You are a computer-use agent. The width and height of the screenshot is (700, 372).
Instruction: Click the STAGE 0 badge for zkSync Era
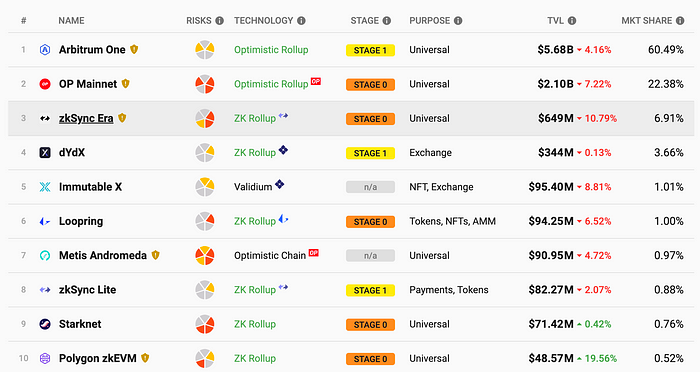(x=371, y=119)
